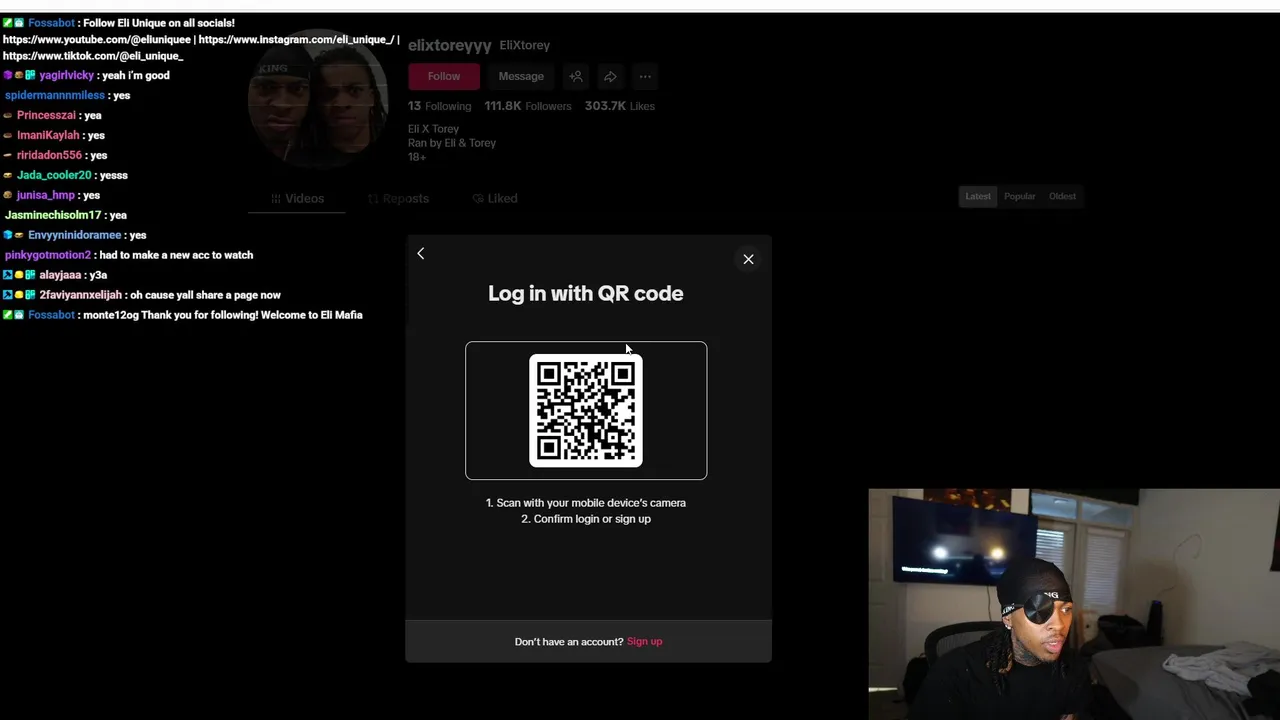This screenshot has height=720, width=1280.
Task: Click the webcam overlay video
Action: (1074, 604)
